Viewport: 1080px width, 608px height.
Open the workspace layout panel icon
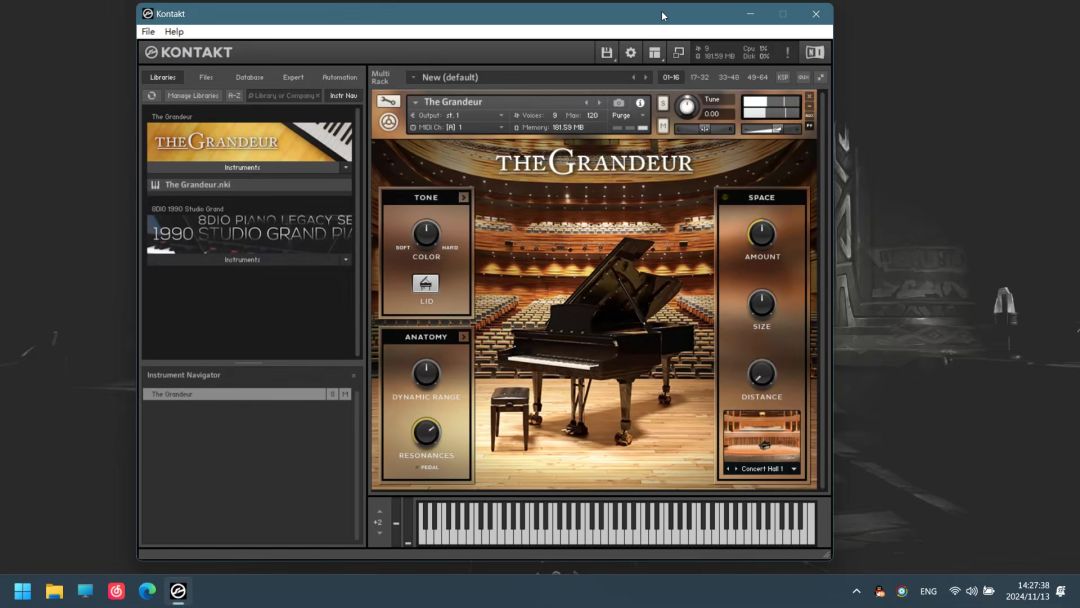(654, 52)
